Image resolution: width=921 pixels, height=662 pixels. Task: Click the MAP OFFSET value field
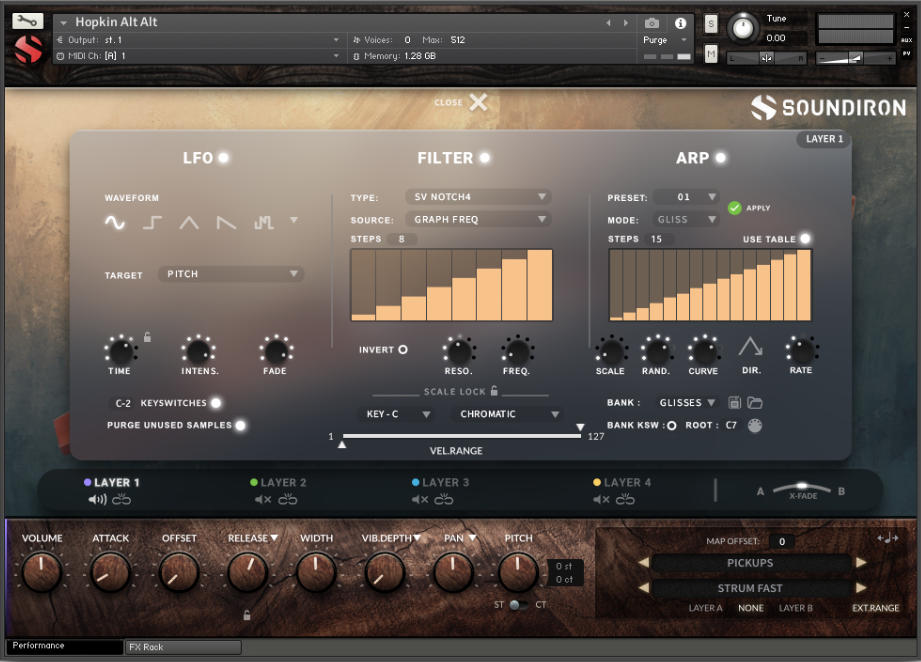click(784, 541)
